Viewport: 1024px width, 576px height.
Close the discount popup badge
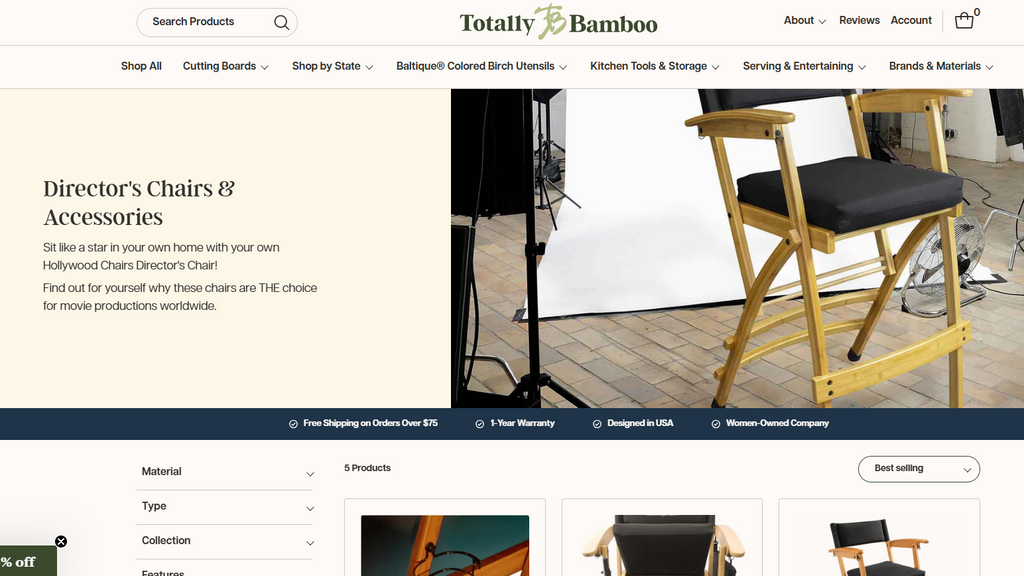tap(61, 541)
